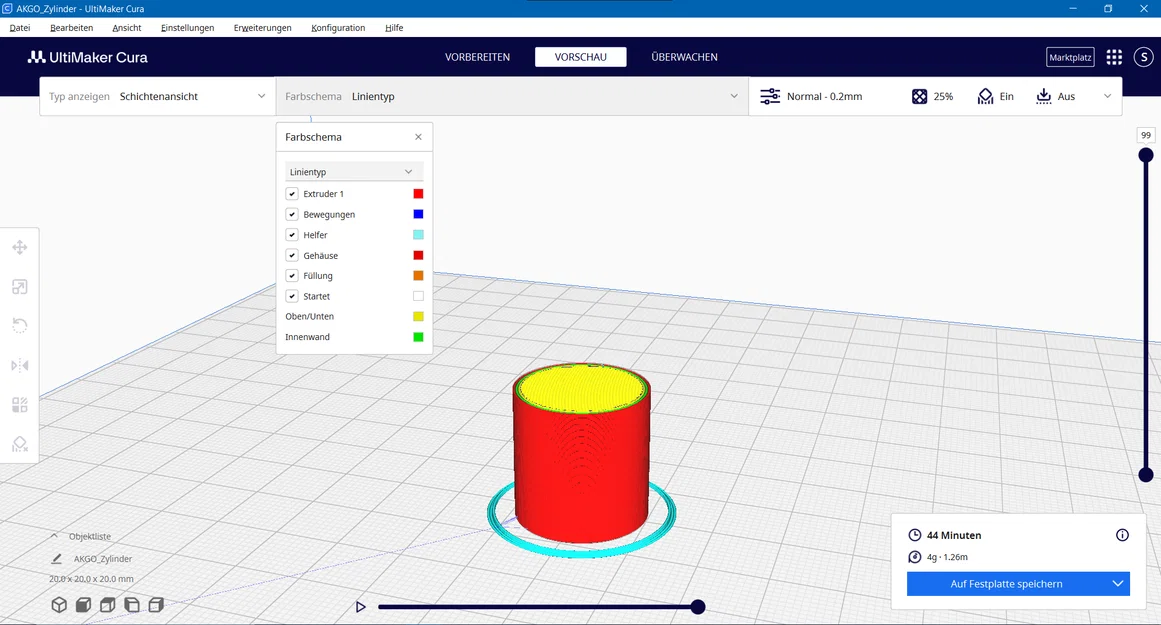Select the Rotate tool
Viewport: 1161px width, 625px height.
click(19, 326)
